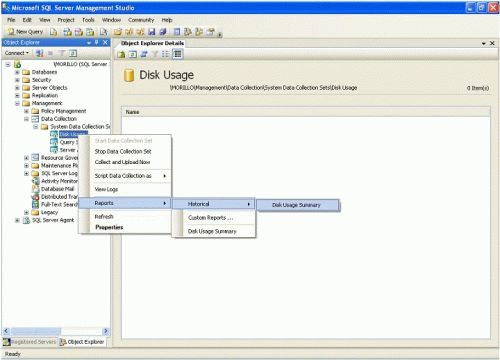Screen dimensions: 500x360
Task: Choose Collect and Upload Now
Action: pyautogui.click(x=125, y=162)
